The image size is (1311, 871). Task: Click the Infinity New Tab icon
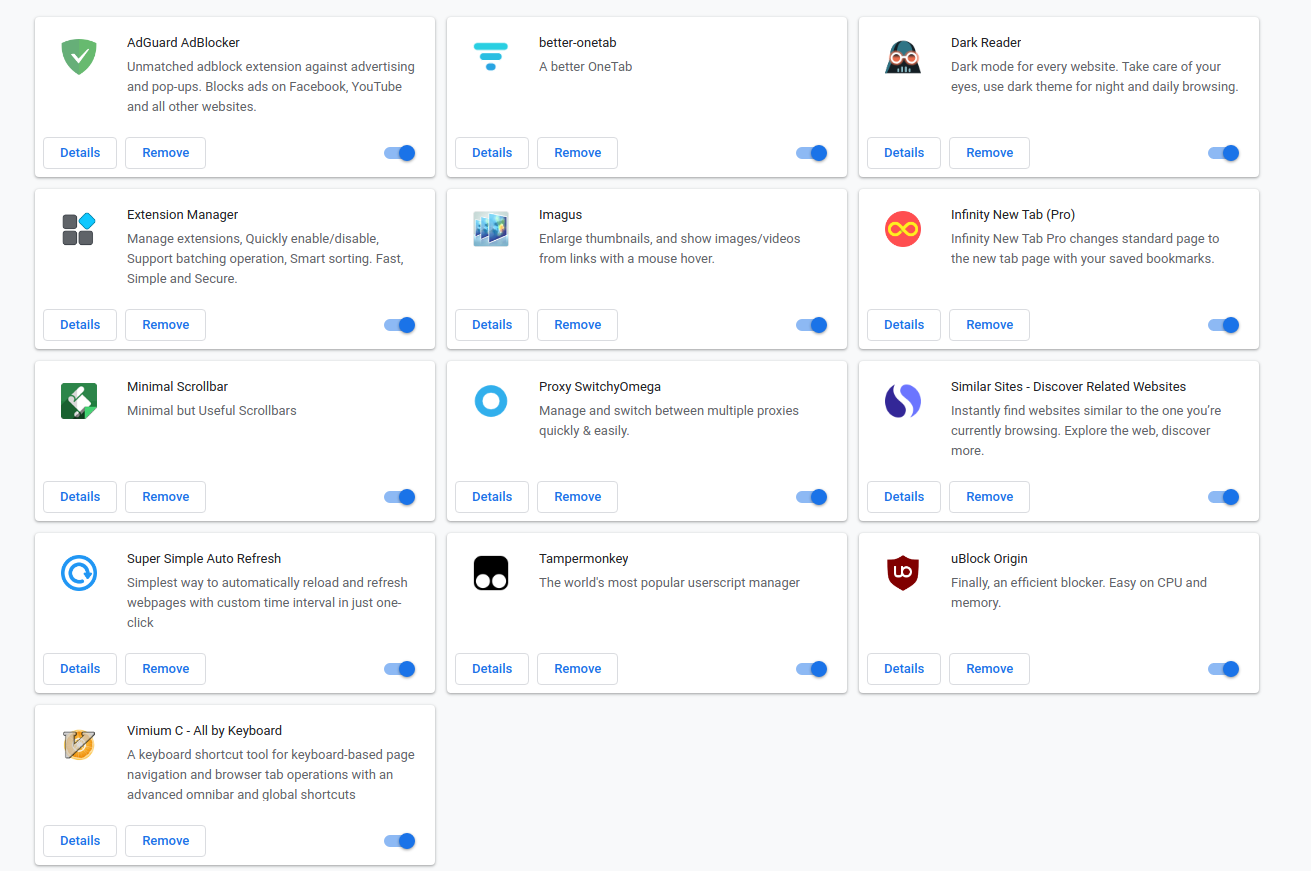903,229
